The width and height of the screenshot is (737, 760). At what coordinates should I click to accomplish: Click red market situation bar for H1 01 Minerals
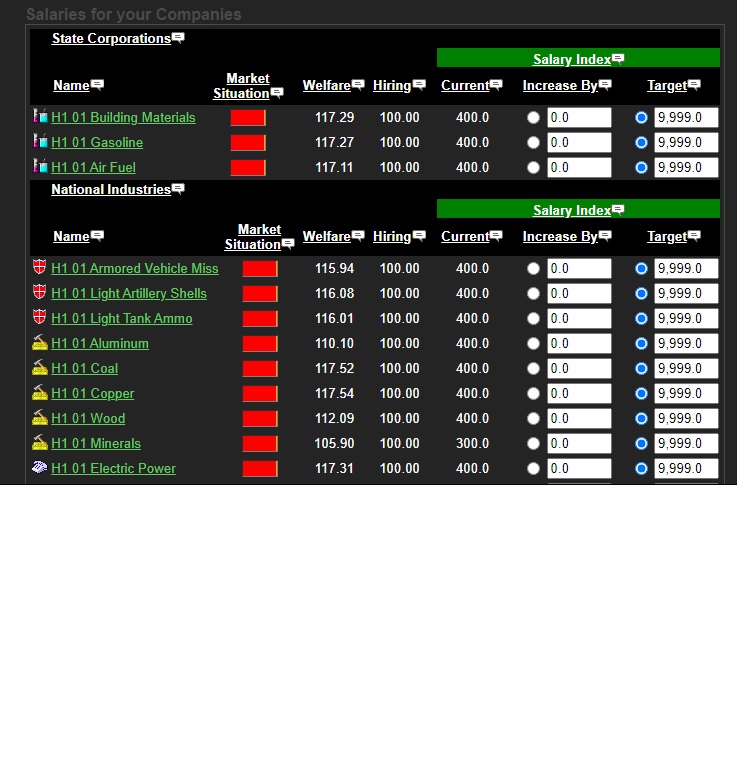pos(260,443)
